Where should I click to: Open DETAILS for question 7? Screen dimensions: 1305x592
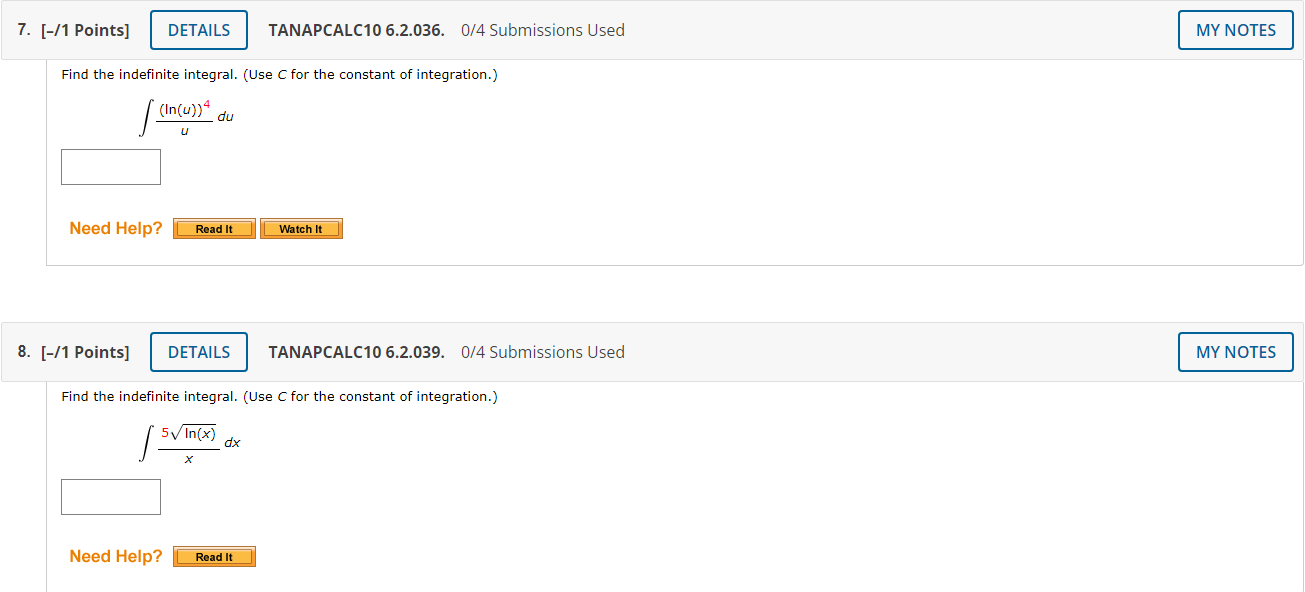pyautogui.click(x=198, y=30)
